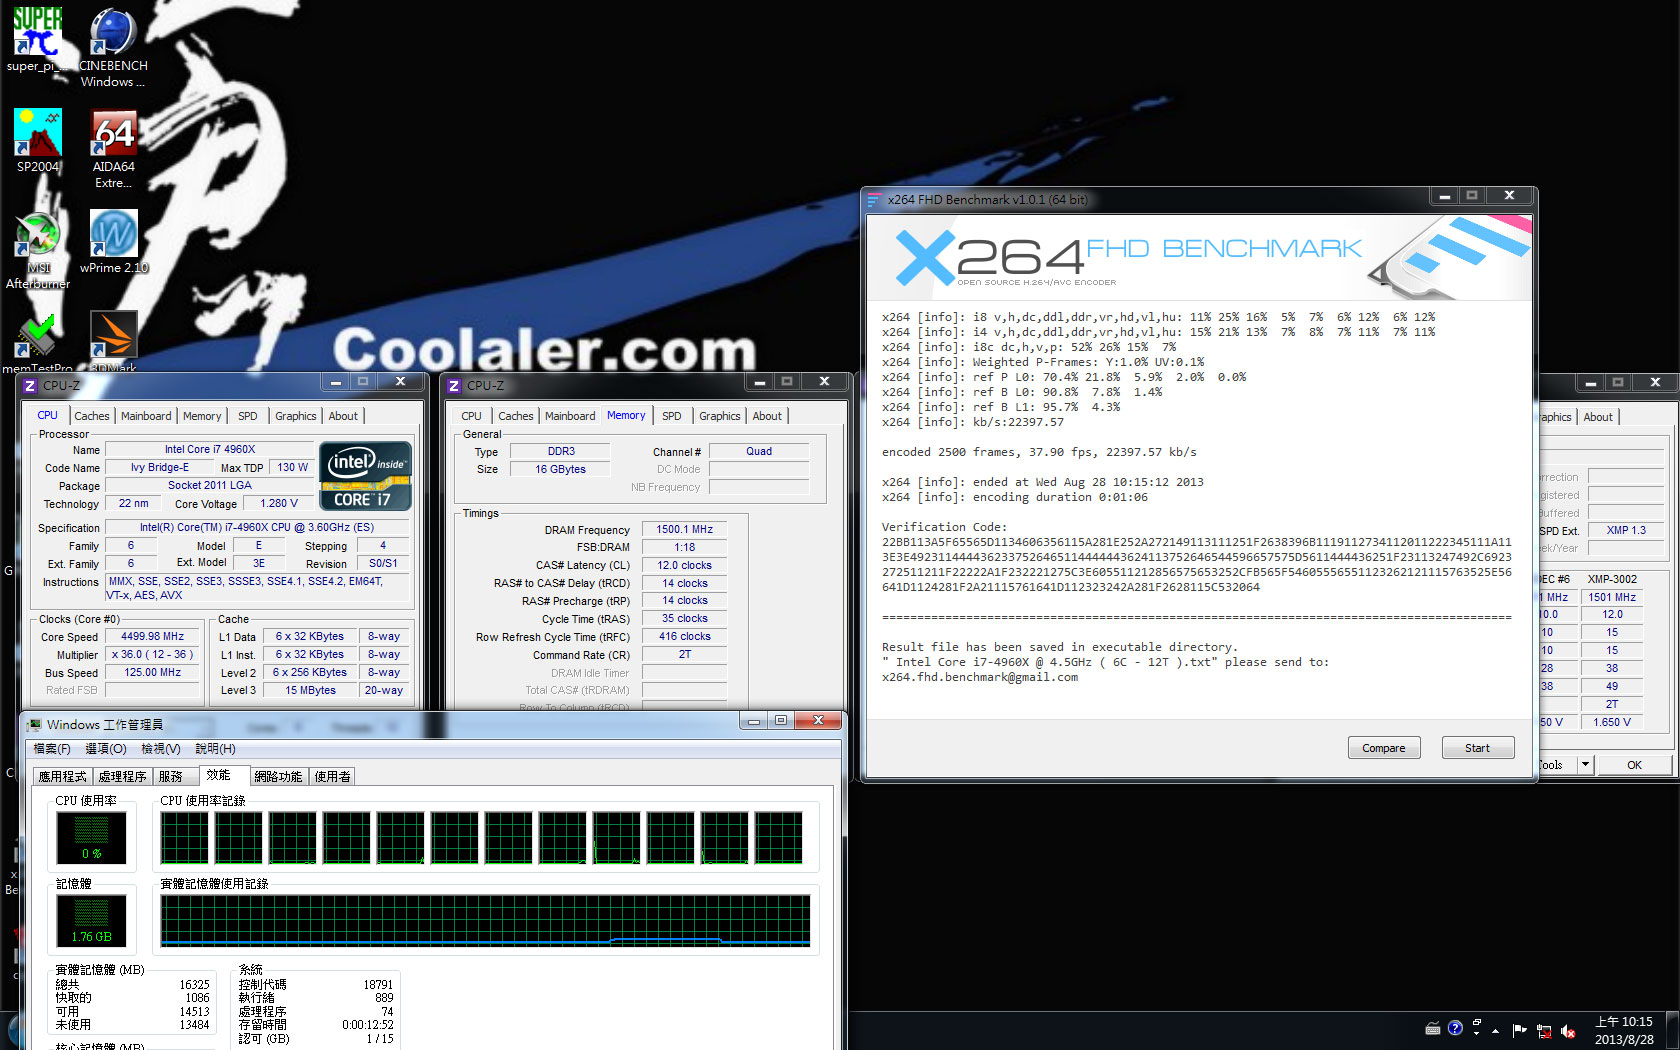Click the CPU-Z title bar icon of the memory window
This screenshot has width=1680, height=1050.
[x=454, y=385]
